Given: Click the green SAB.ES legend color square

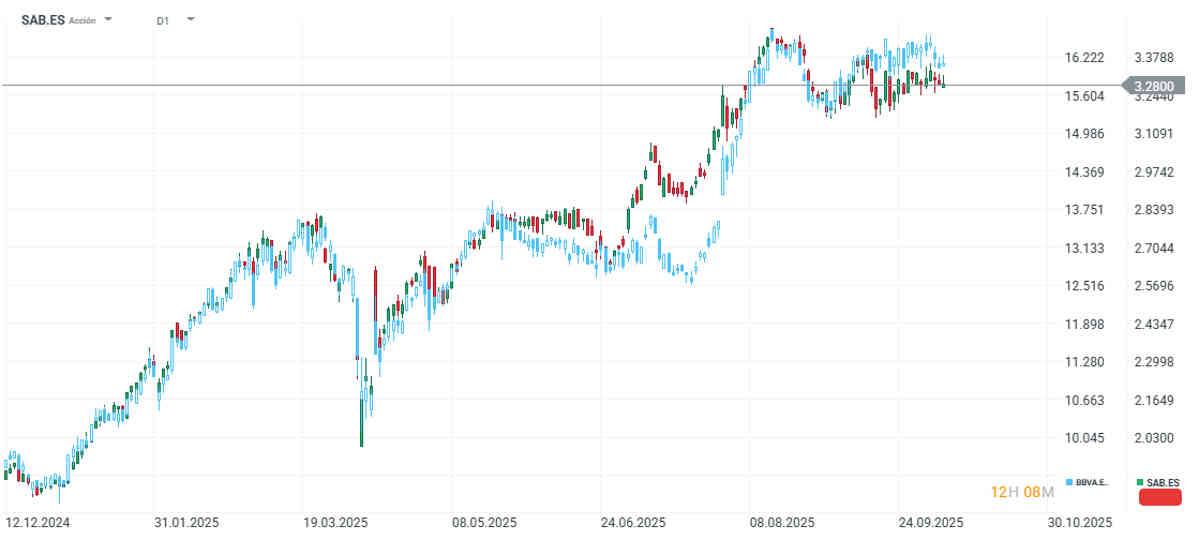Looking at the screenshot, I should (x=1141, y=483).
